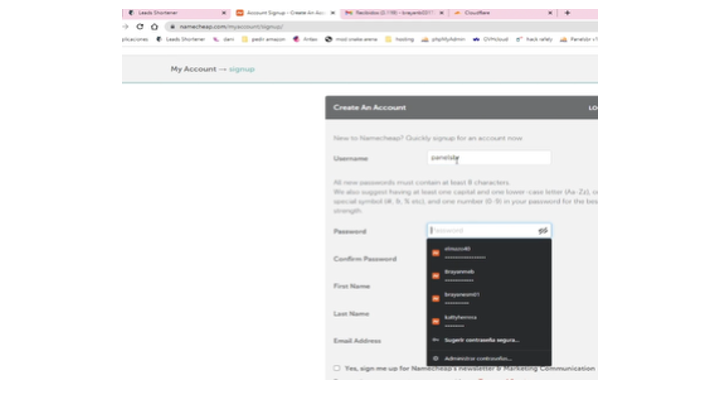Click into the Username field

coord(489,158)
